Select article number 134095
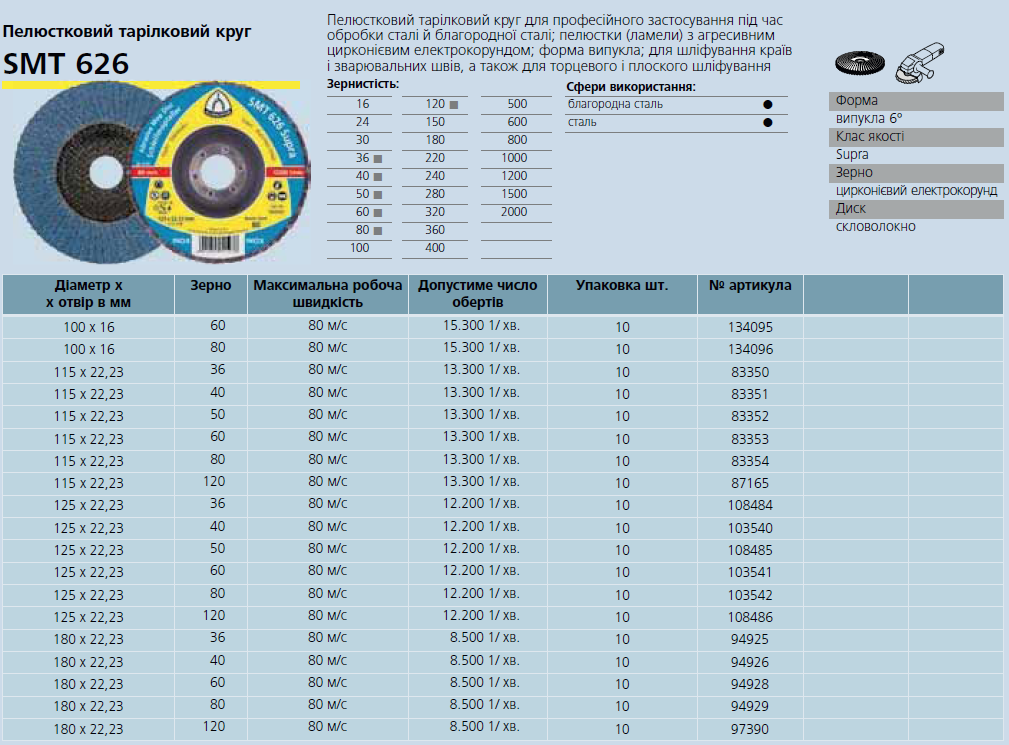Viewport: 1009px width, 745px height. click(750, 327)
